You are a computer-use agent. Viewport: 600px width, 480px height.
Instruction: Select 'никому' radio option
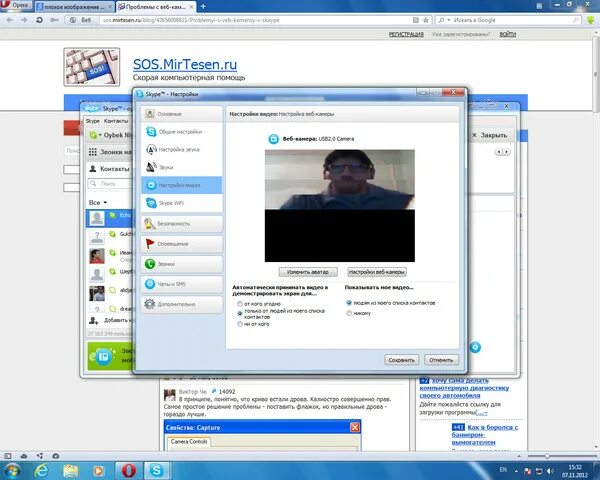pyautogui.click(x=349, y=313)
